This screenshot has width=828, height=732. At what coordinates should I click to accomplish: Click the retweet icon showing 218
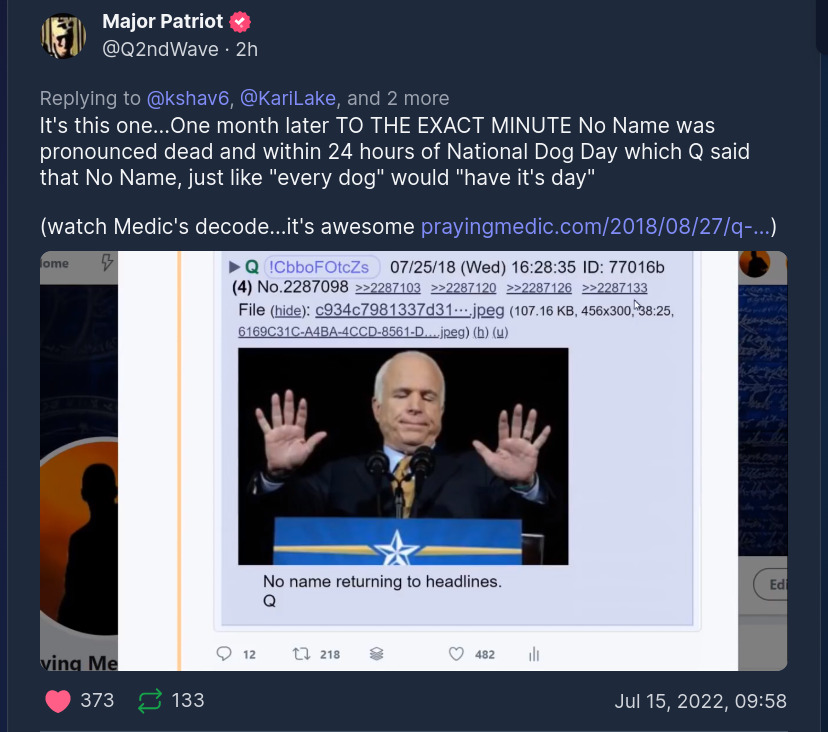coord(301,654)
